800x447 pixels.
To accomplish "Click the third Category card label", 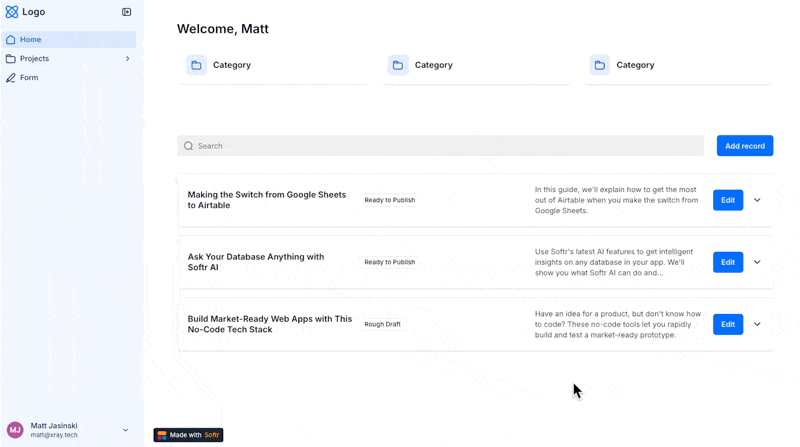I will (x=635, y=65).
